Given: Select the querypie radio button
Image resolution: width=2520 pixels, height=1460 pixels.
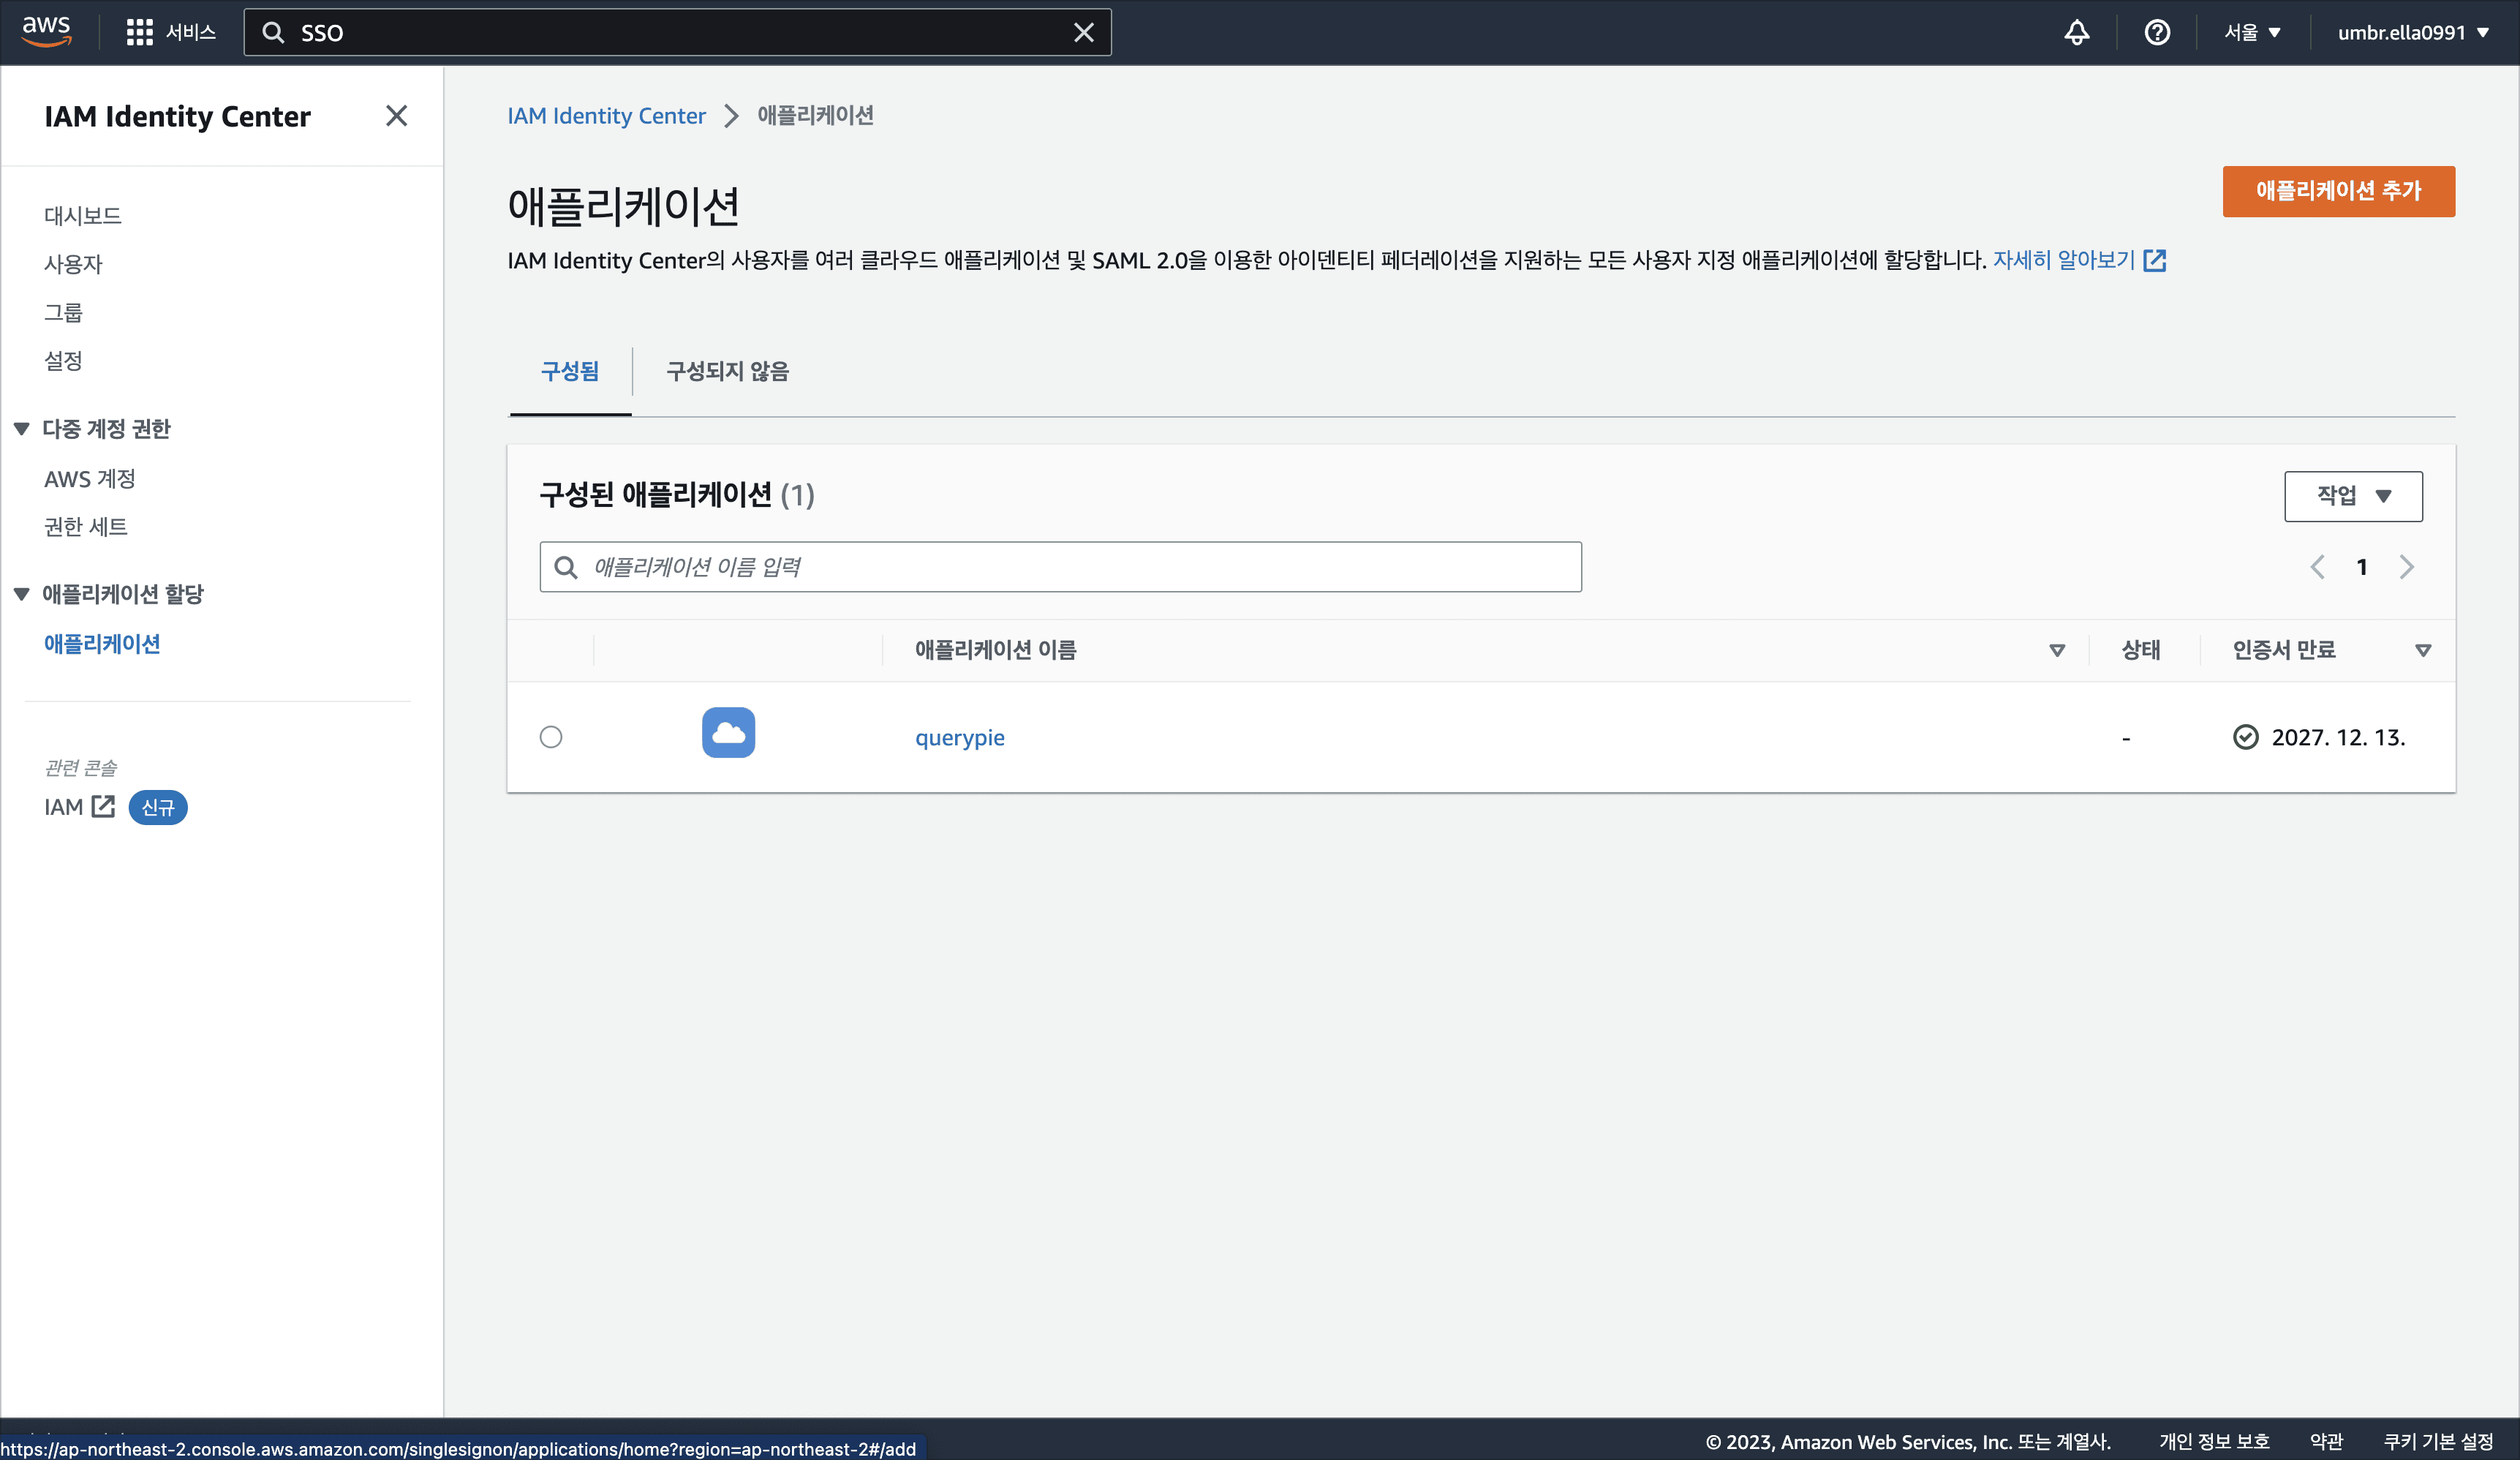Looking at the screenshot, I should (551, 737).
